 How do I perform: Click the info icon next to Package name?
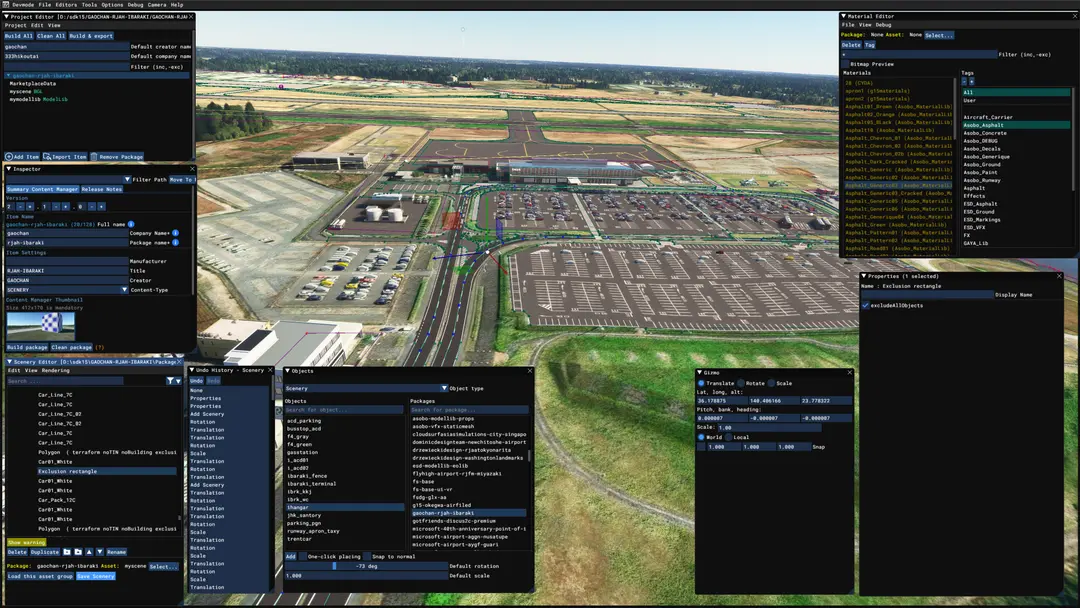(176, 242)
